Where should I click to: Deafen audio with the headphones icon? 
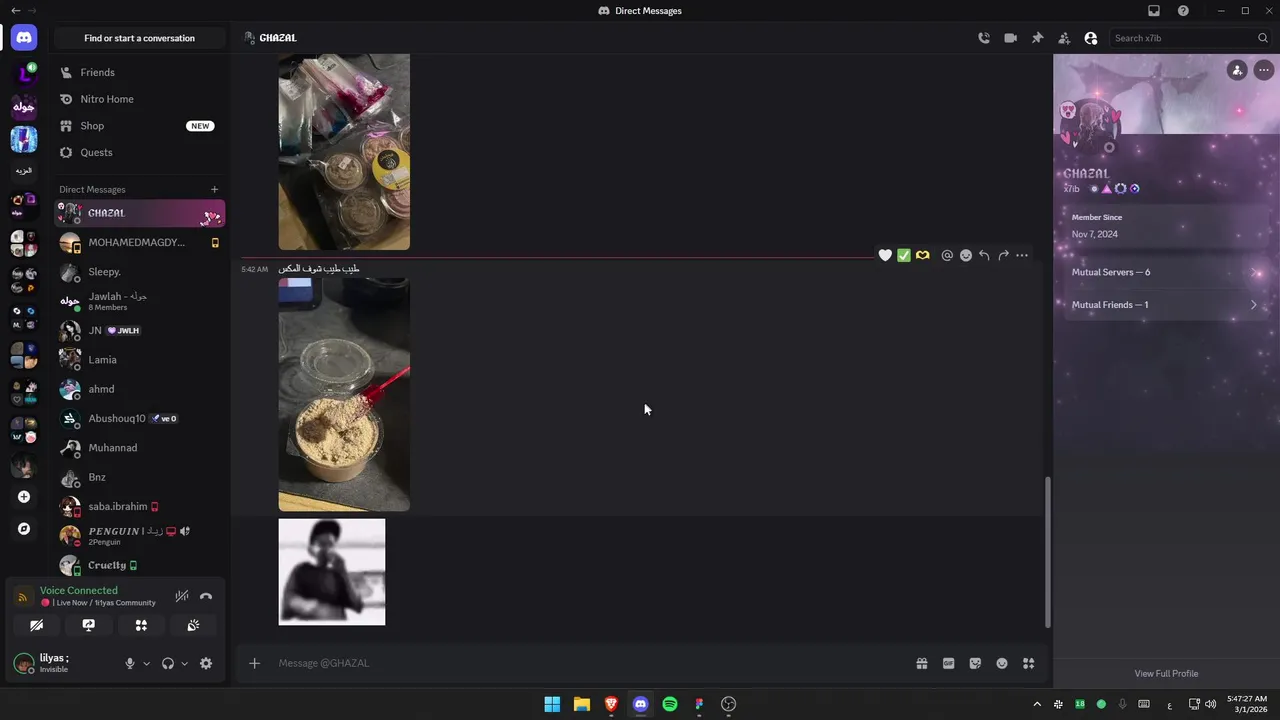pyautogui.click(x=168, y=663)
